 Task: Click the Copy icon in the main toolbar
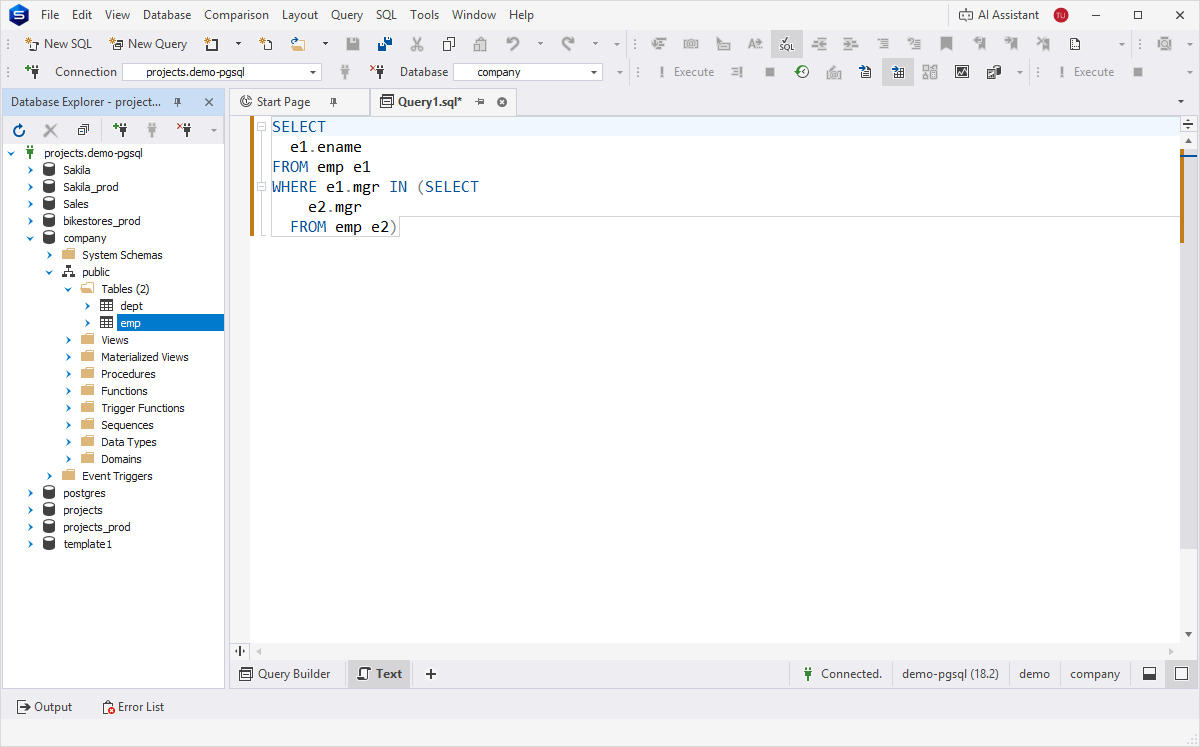[x=448, y=44]
